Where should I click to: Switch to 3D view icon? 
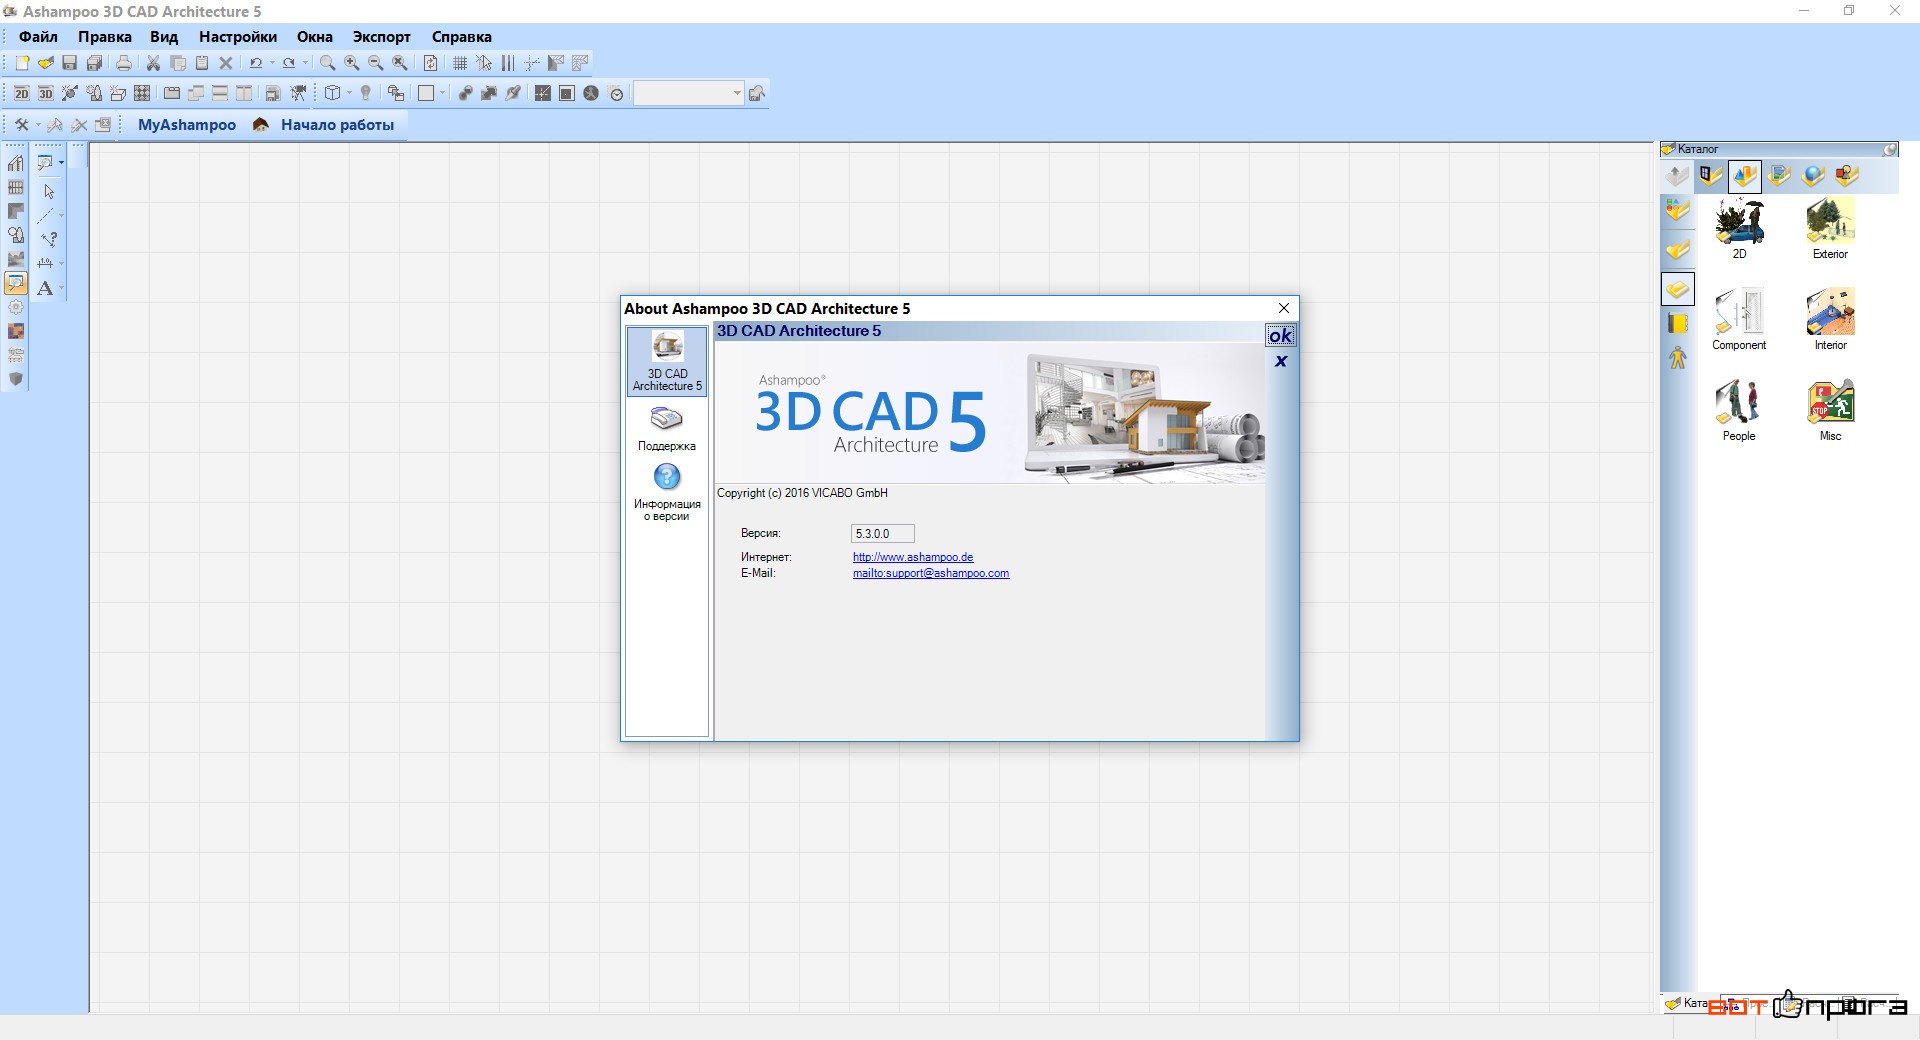tap(46, 93)
